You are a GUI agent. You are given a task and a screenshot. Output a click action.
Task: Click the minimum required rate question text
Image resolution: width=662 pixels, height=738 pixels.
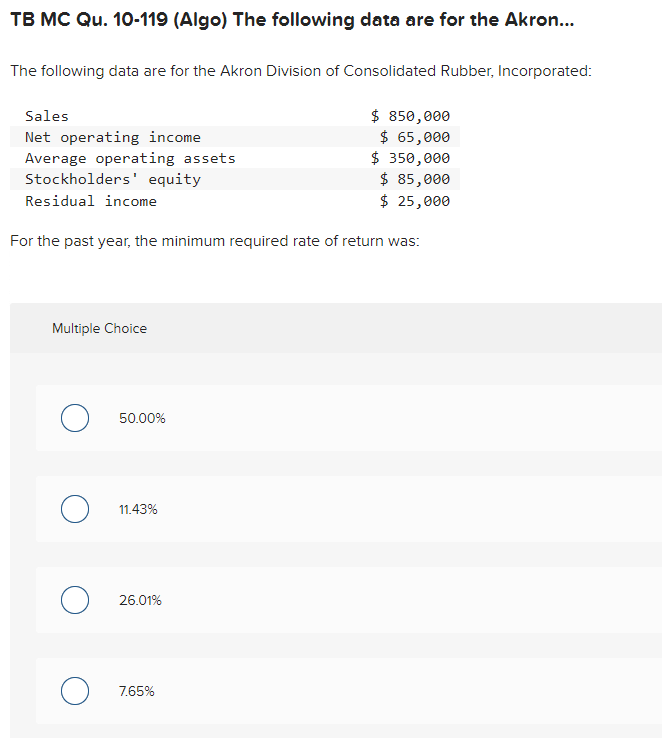(x=214, y=241)
